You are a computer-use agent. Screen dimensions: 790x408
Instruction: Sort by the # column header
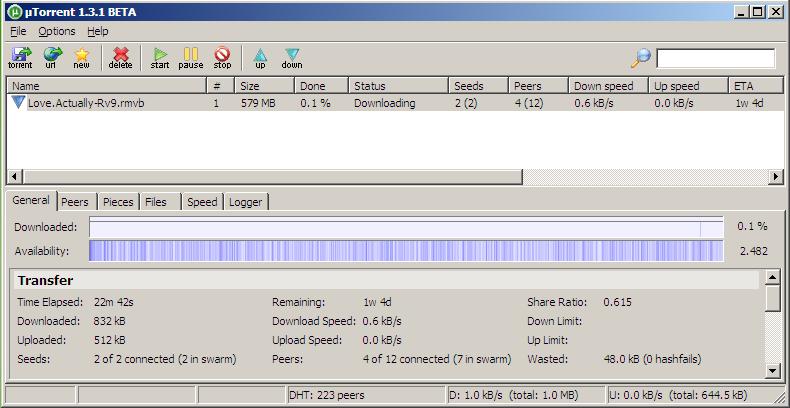[x=221, y=86]
